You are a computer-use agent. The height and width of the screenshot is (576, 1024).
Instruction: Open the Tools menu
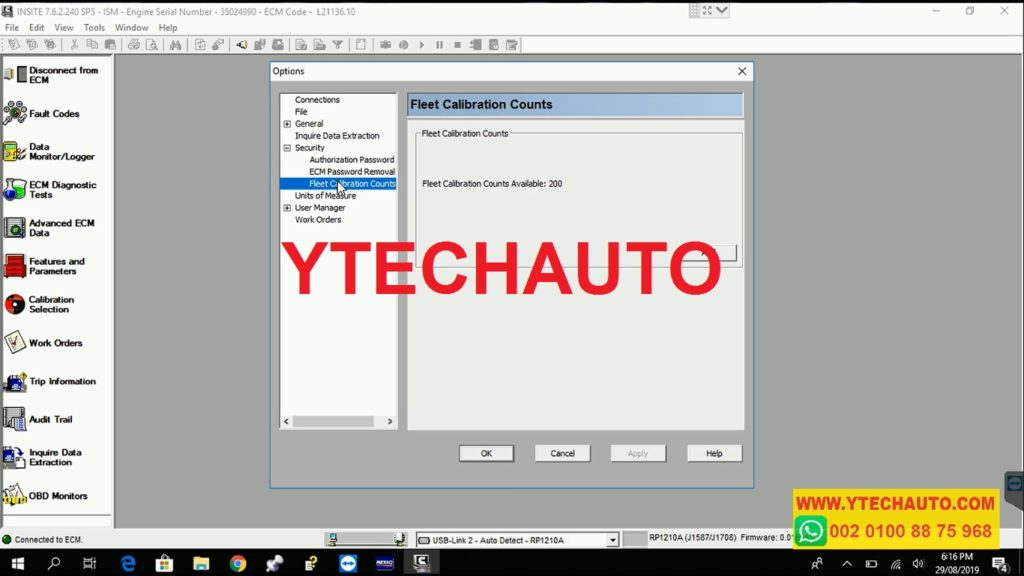(94, 27)
